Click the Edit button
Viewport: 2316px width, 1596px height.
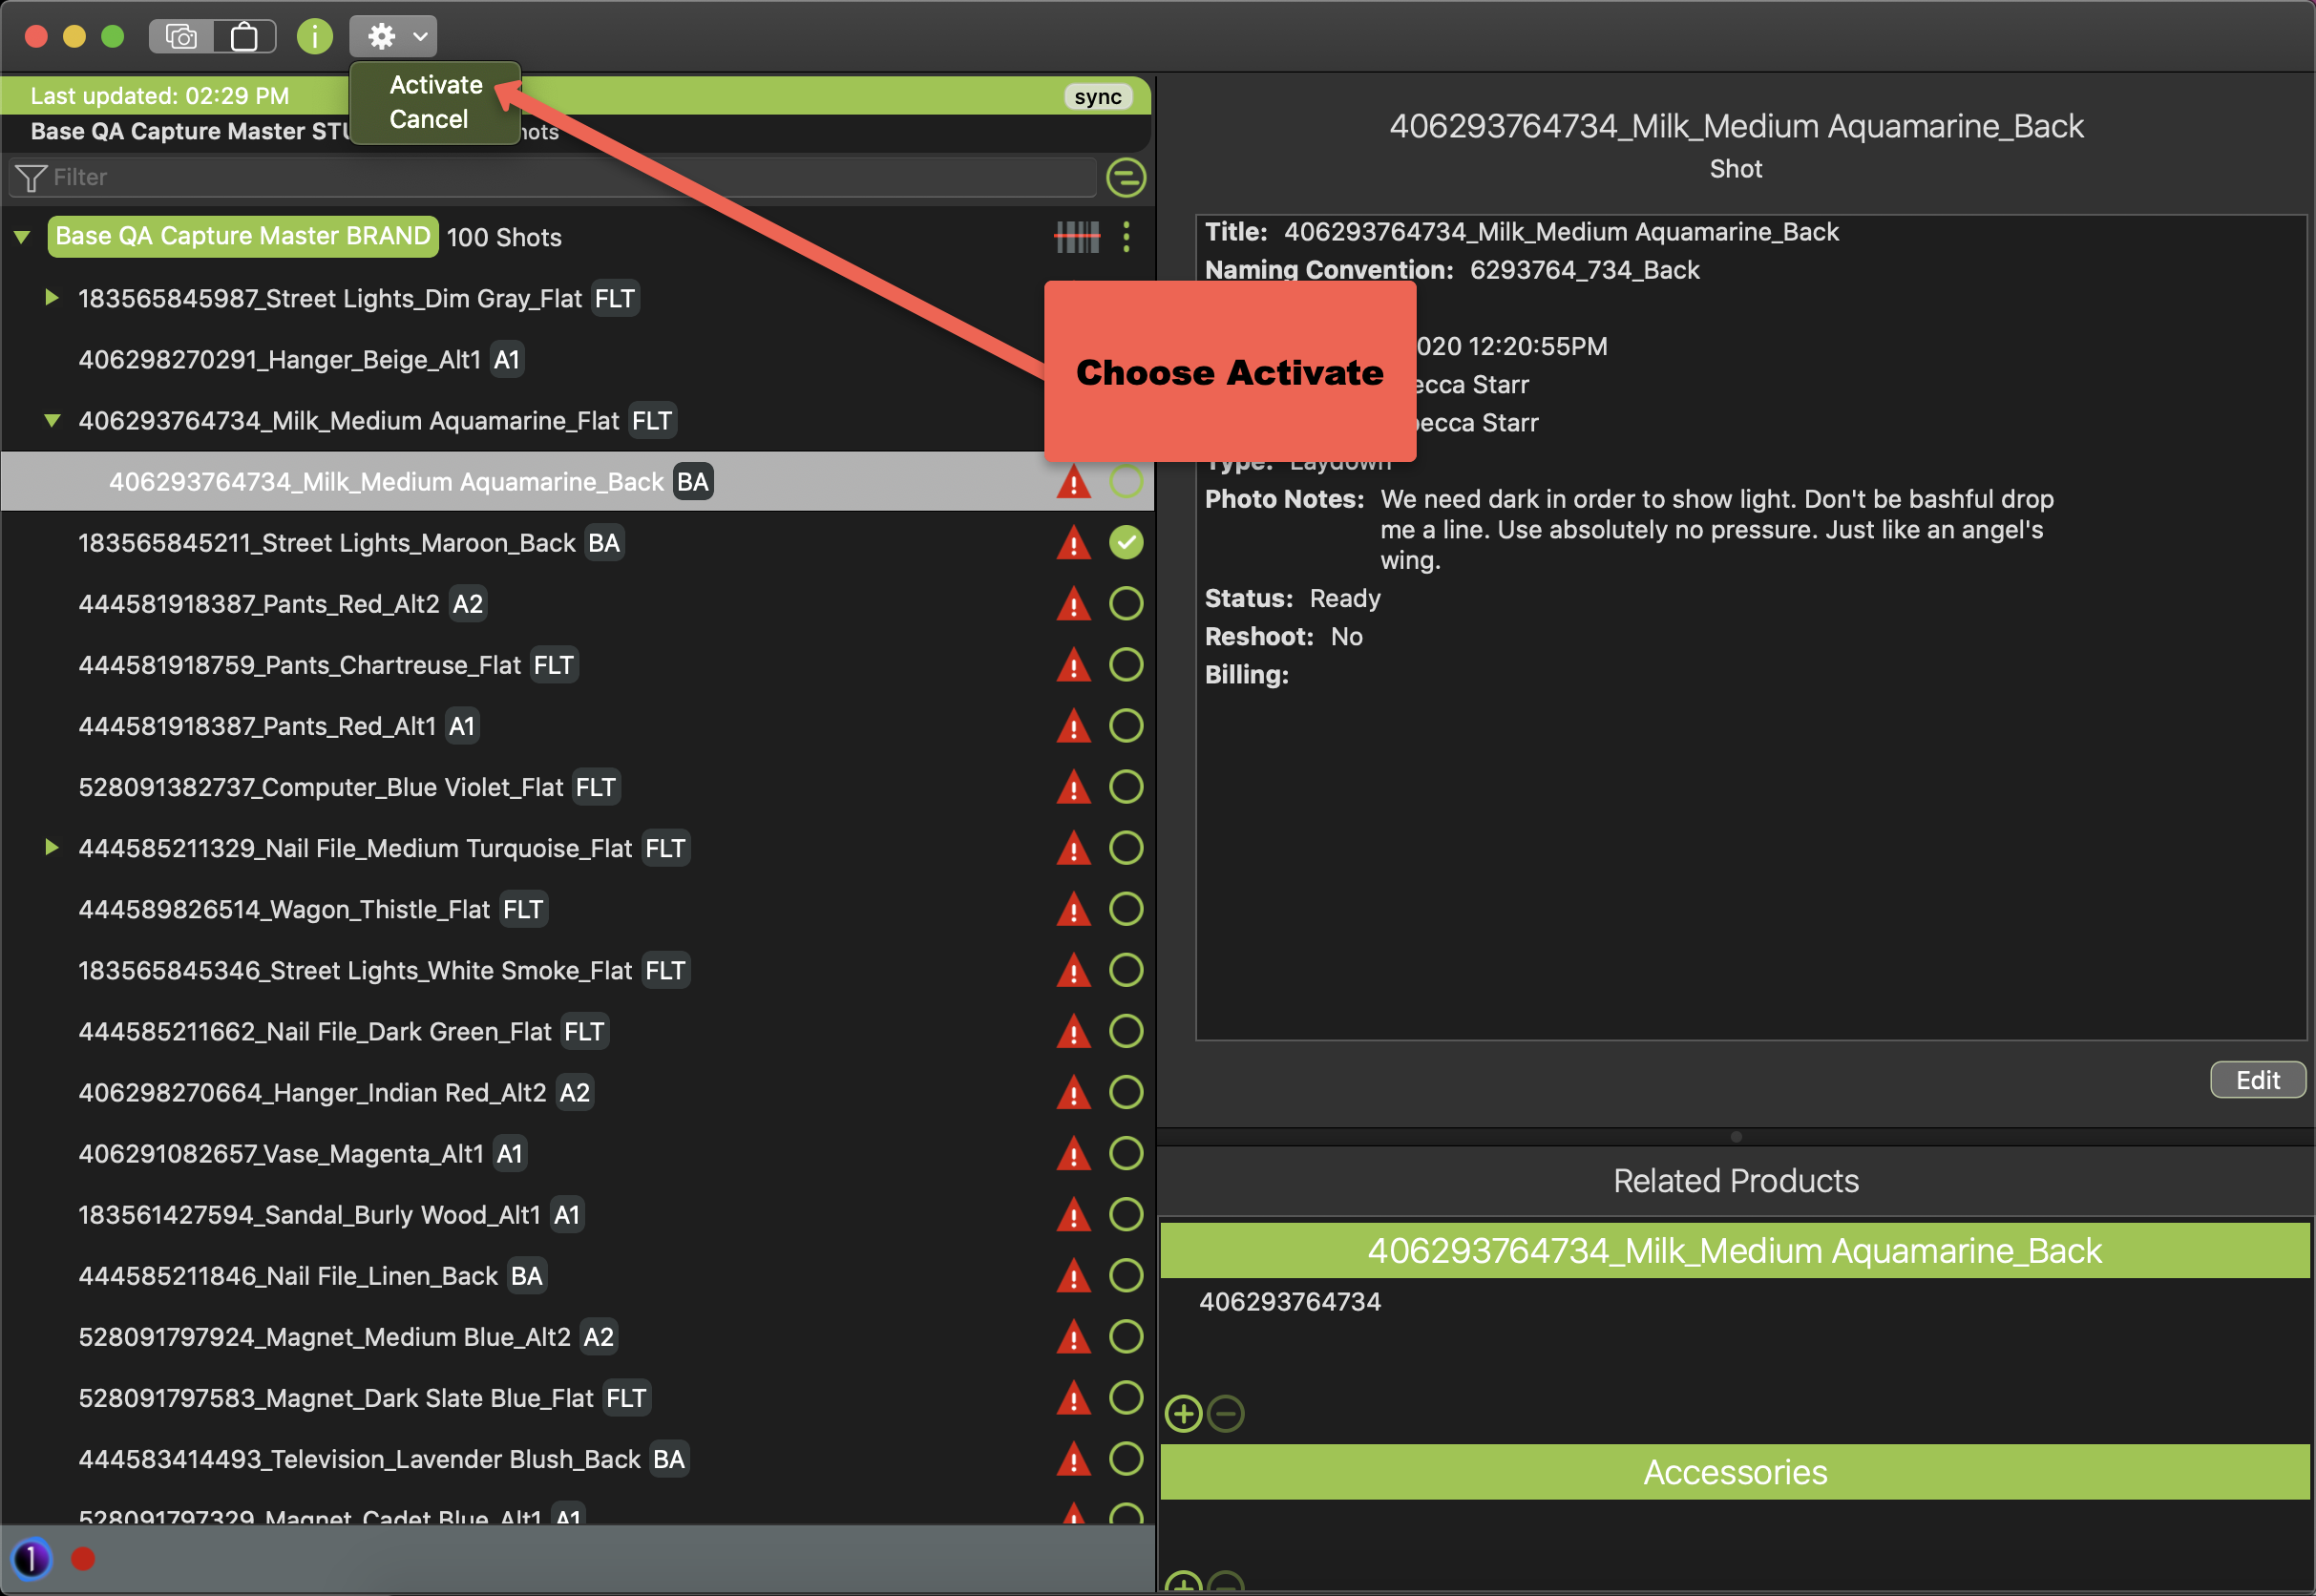coord(2257,1080)
